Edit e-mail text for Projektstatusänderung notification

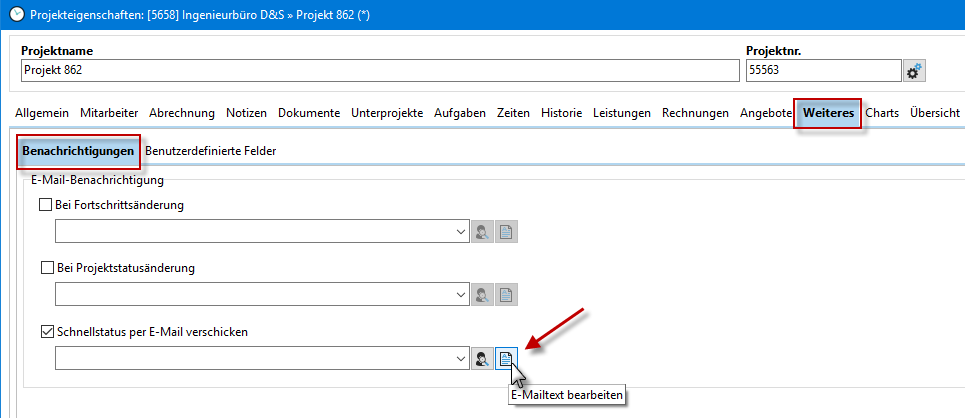coord(507,295)
